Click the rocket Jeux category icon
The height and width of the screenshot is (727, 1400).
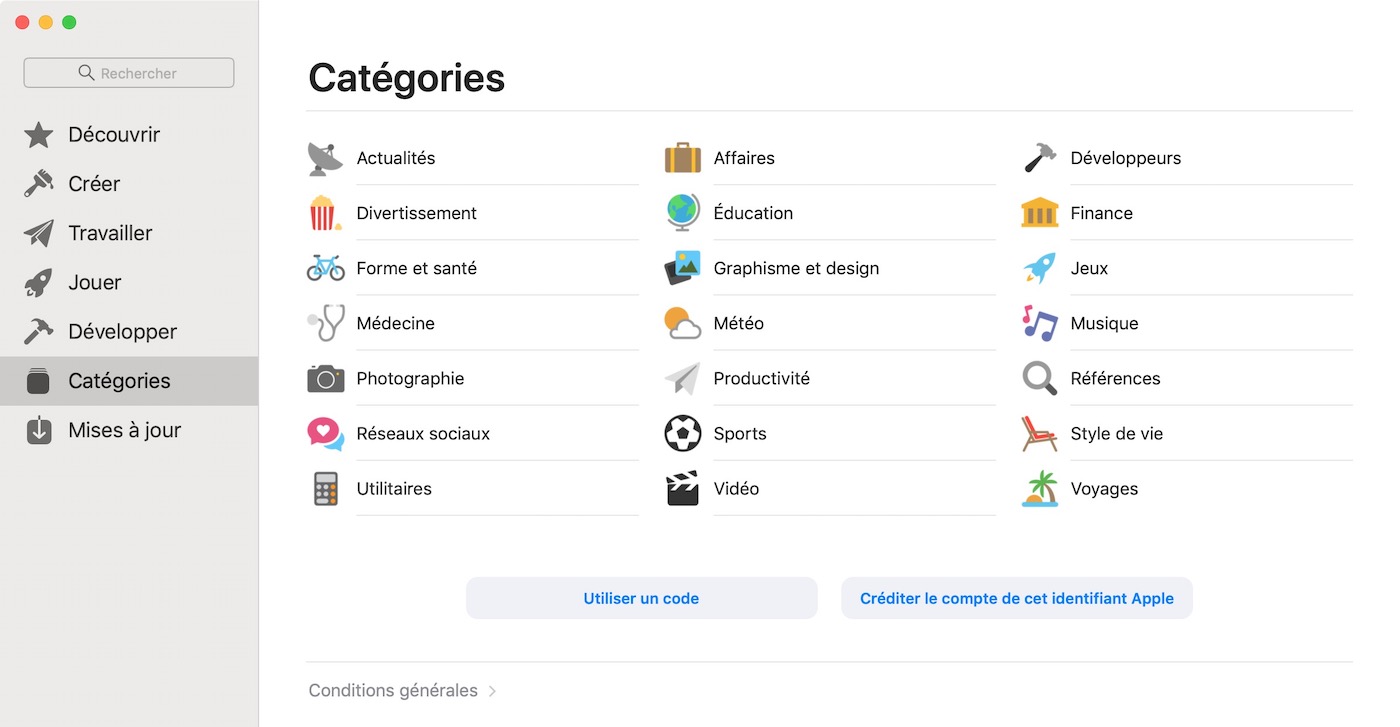pos(1040,268)
